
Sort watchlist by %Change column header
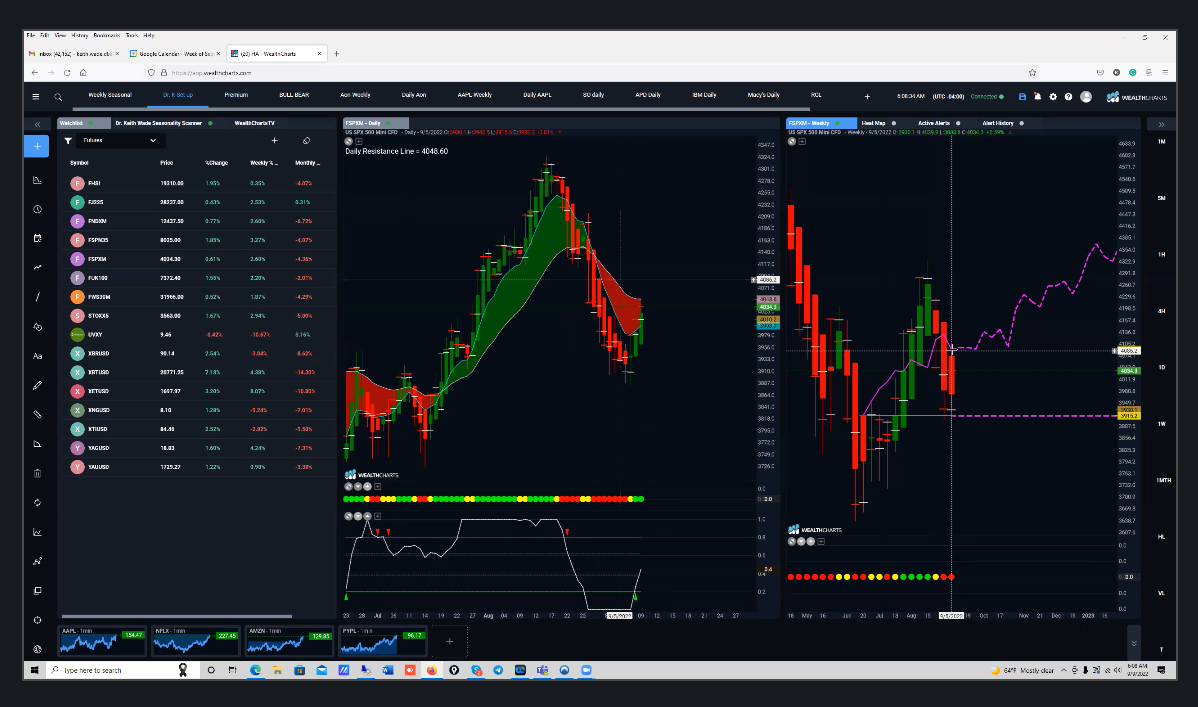[216, 163]
